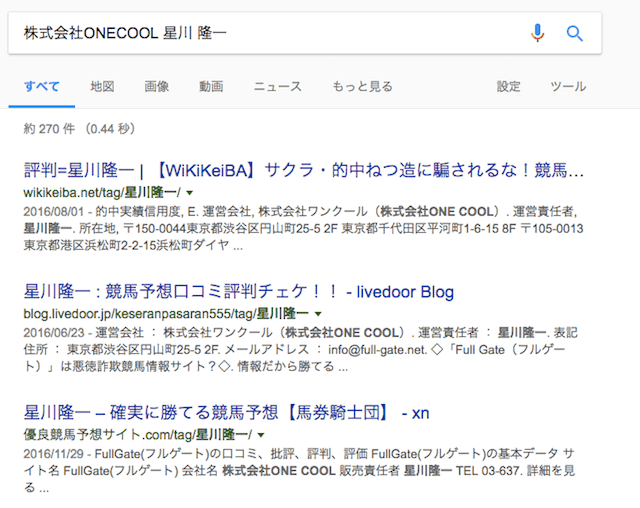Click the voice search microphone icon

click(538, 33)
